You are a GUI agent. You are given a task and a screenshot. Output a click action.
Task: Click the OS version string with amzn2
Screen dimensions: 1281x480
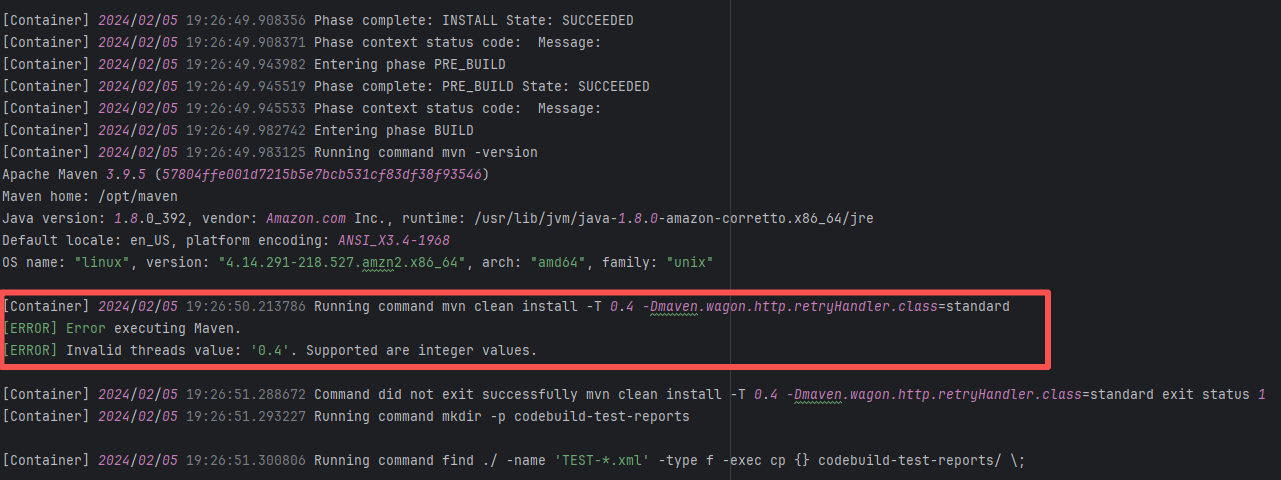pyautogui.click(x=343, y=262)
